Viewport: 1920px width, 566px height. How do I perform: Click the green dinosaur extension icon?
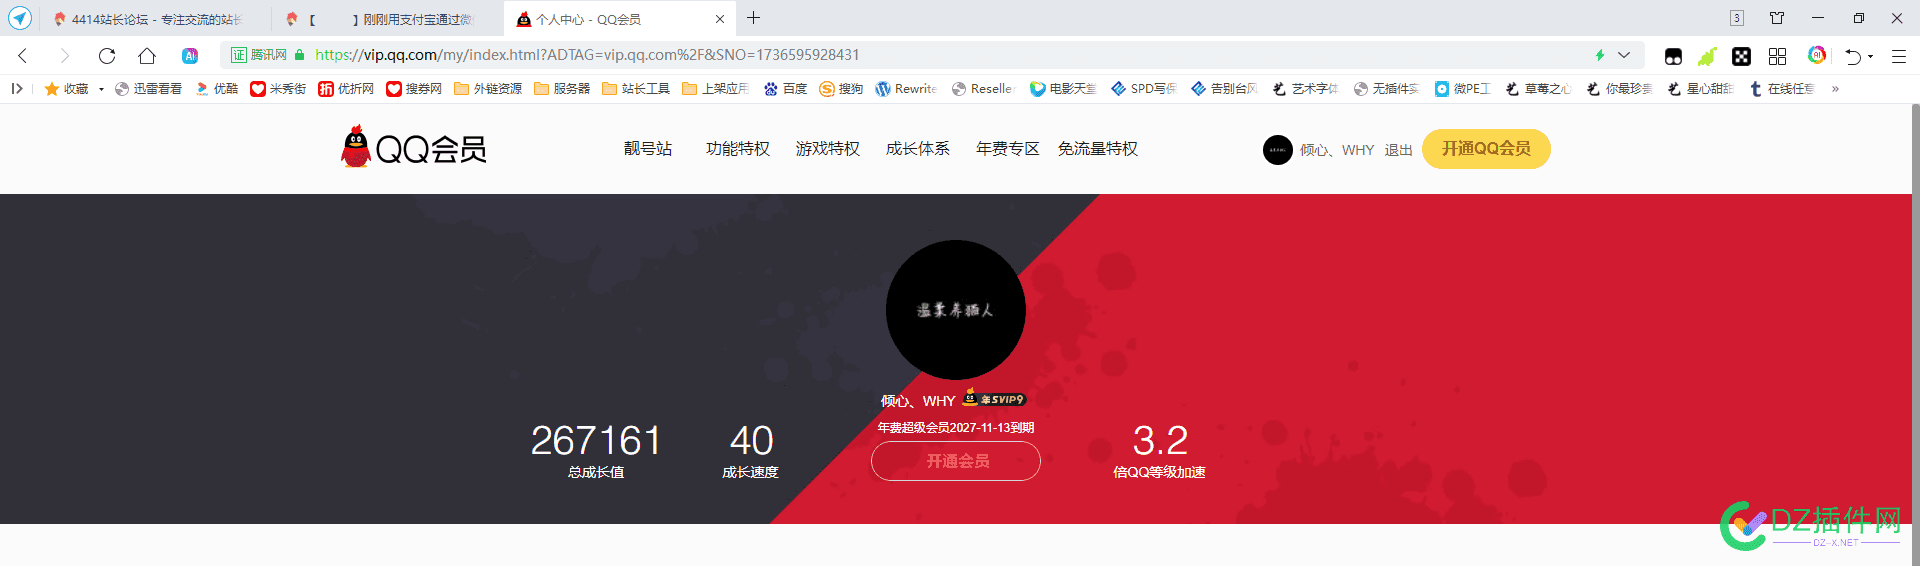[1707, 56]
